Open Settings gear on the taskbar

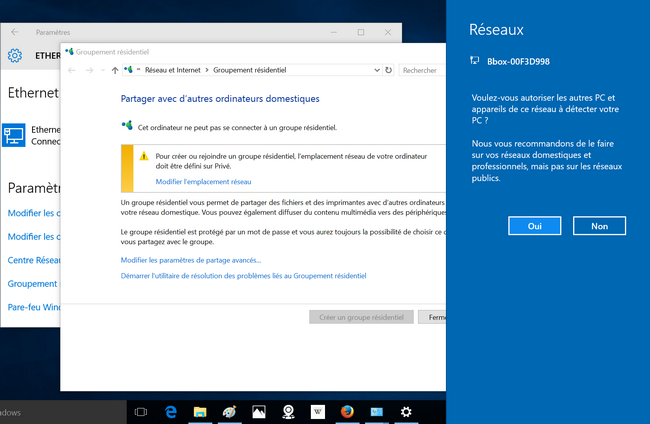click(x=406, y=412)
